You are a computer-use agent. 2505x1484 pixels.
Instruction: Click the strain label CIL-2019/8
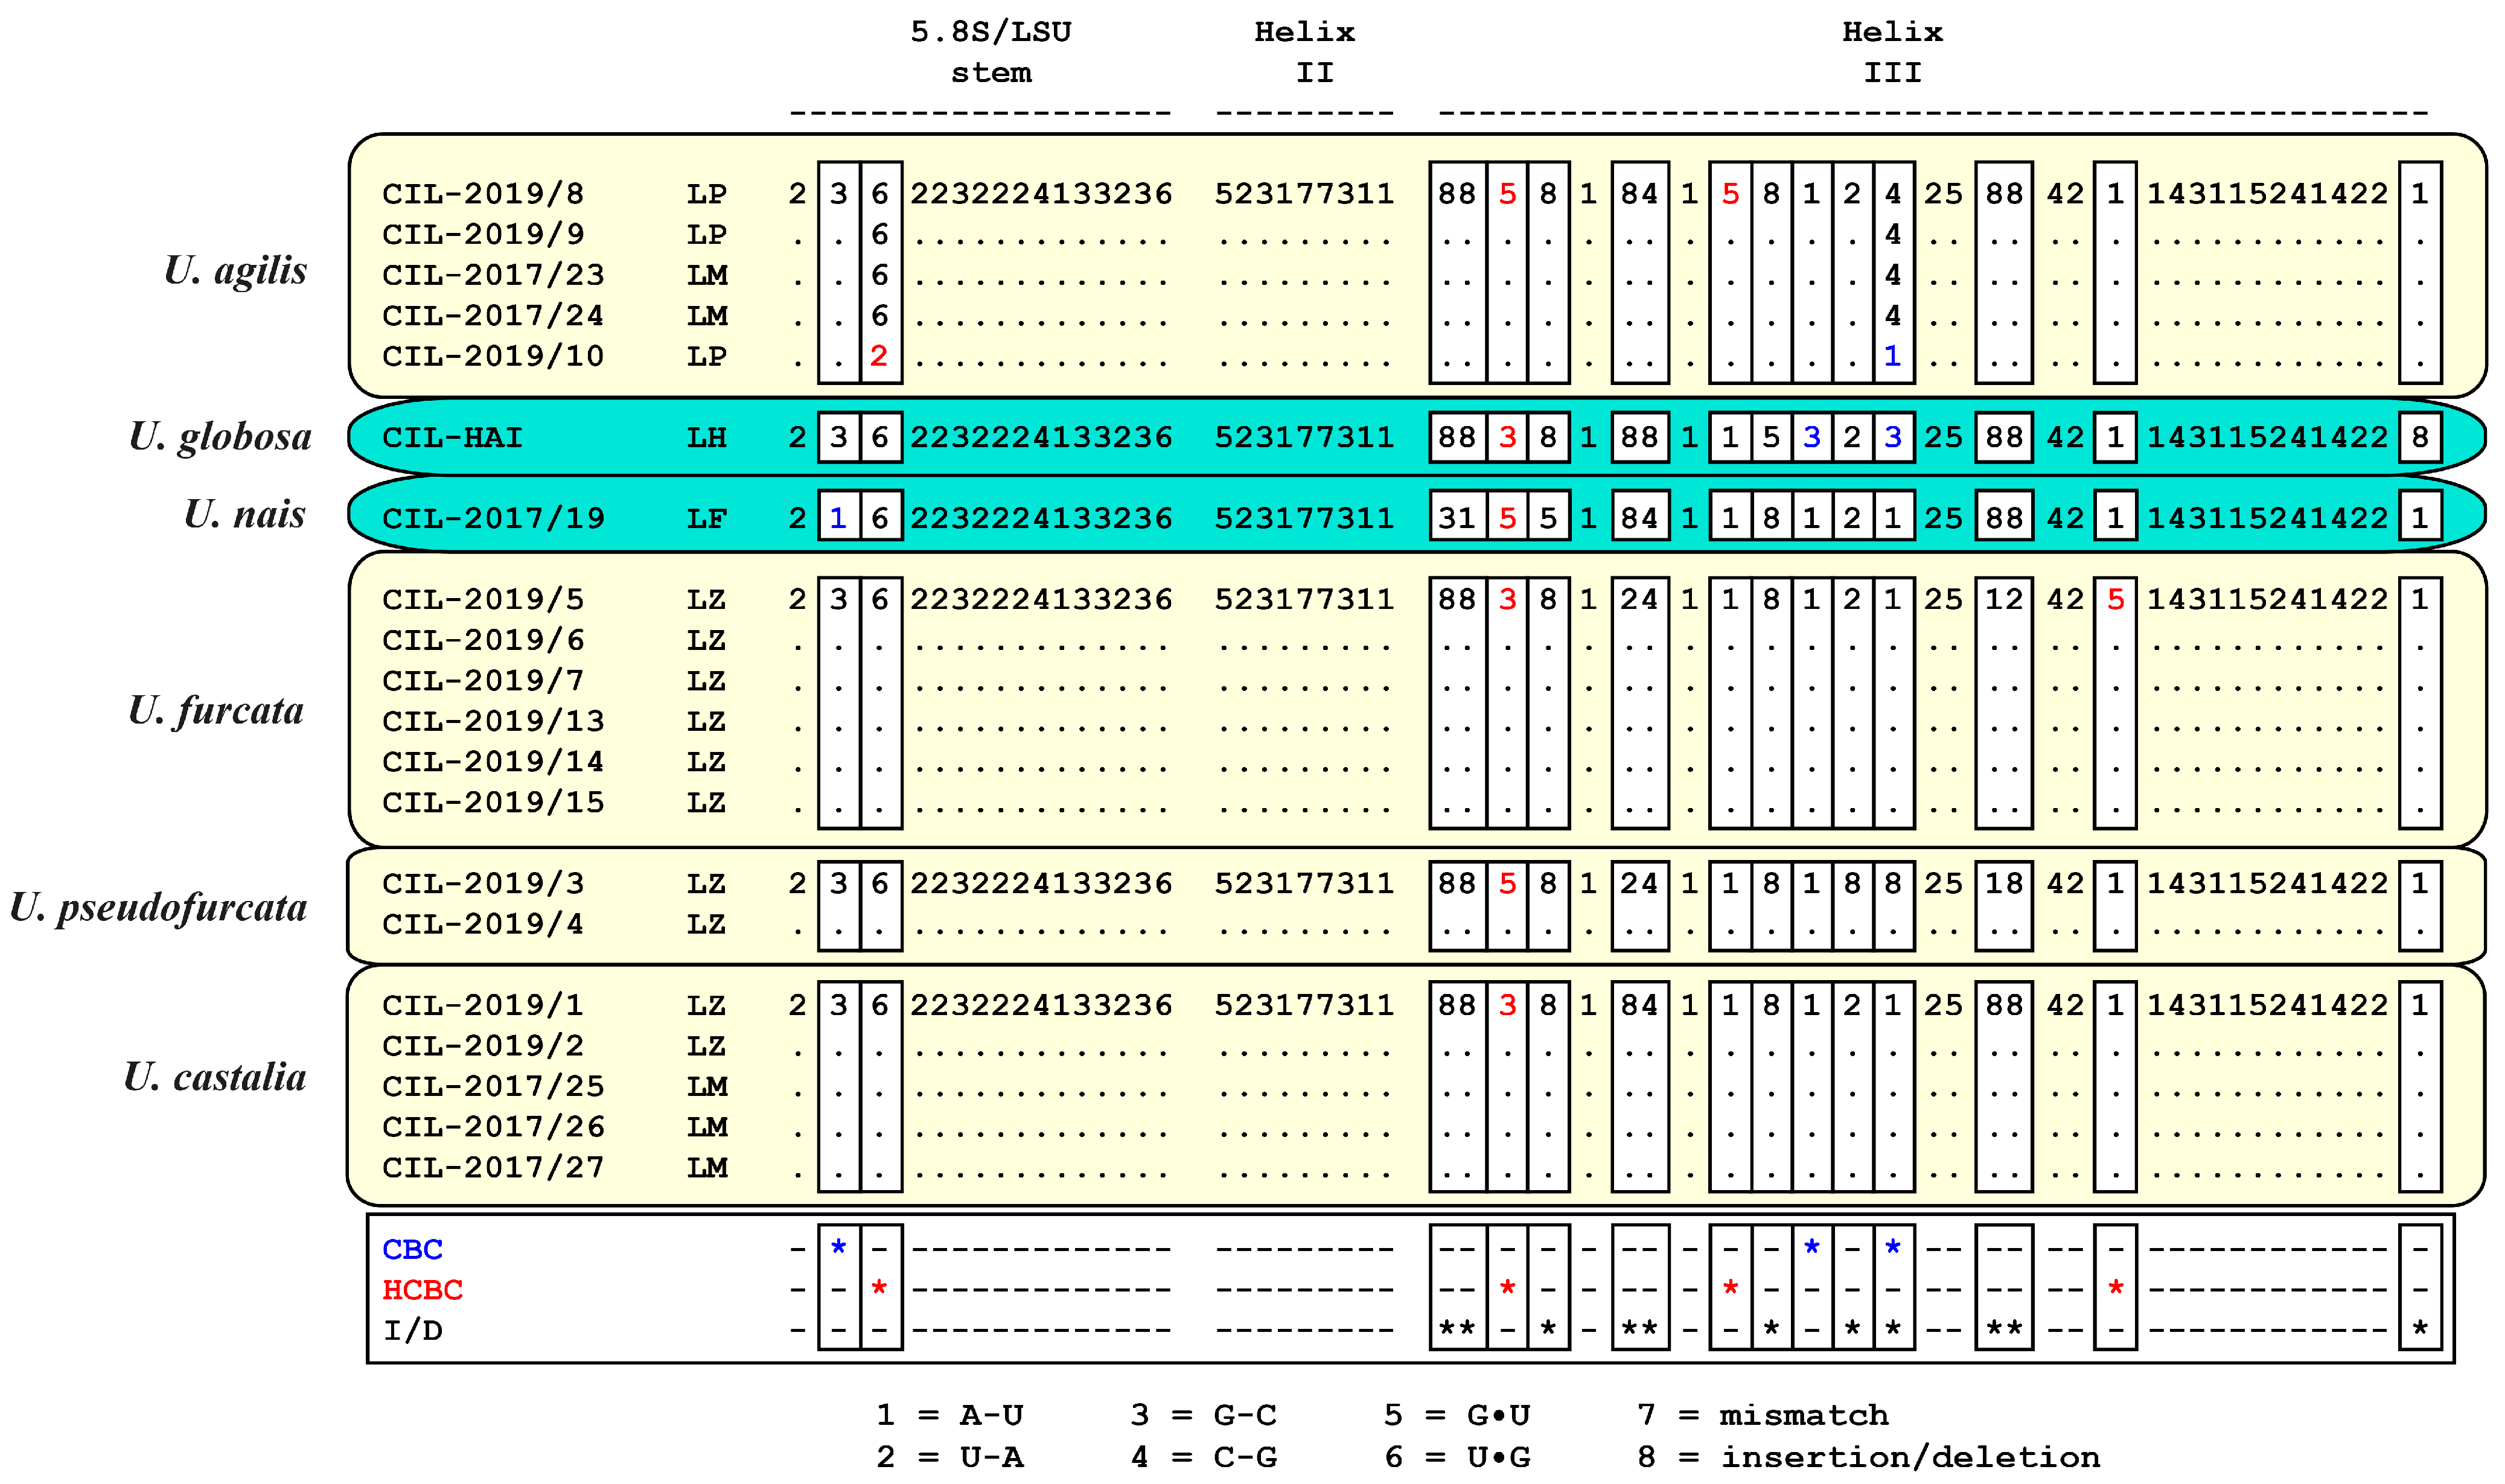[x=483, y=193]
